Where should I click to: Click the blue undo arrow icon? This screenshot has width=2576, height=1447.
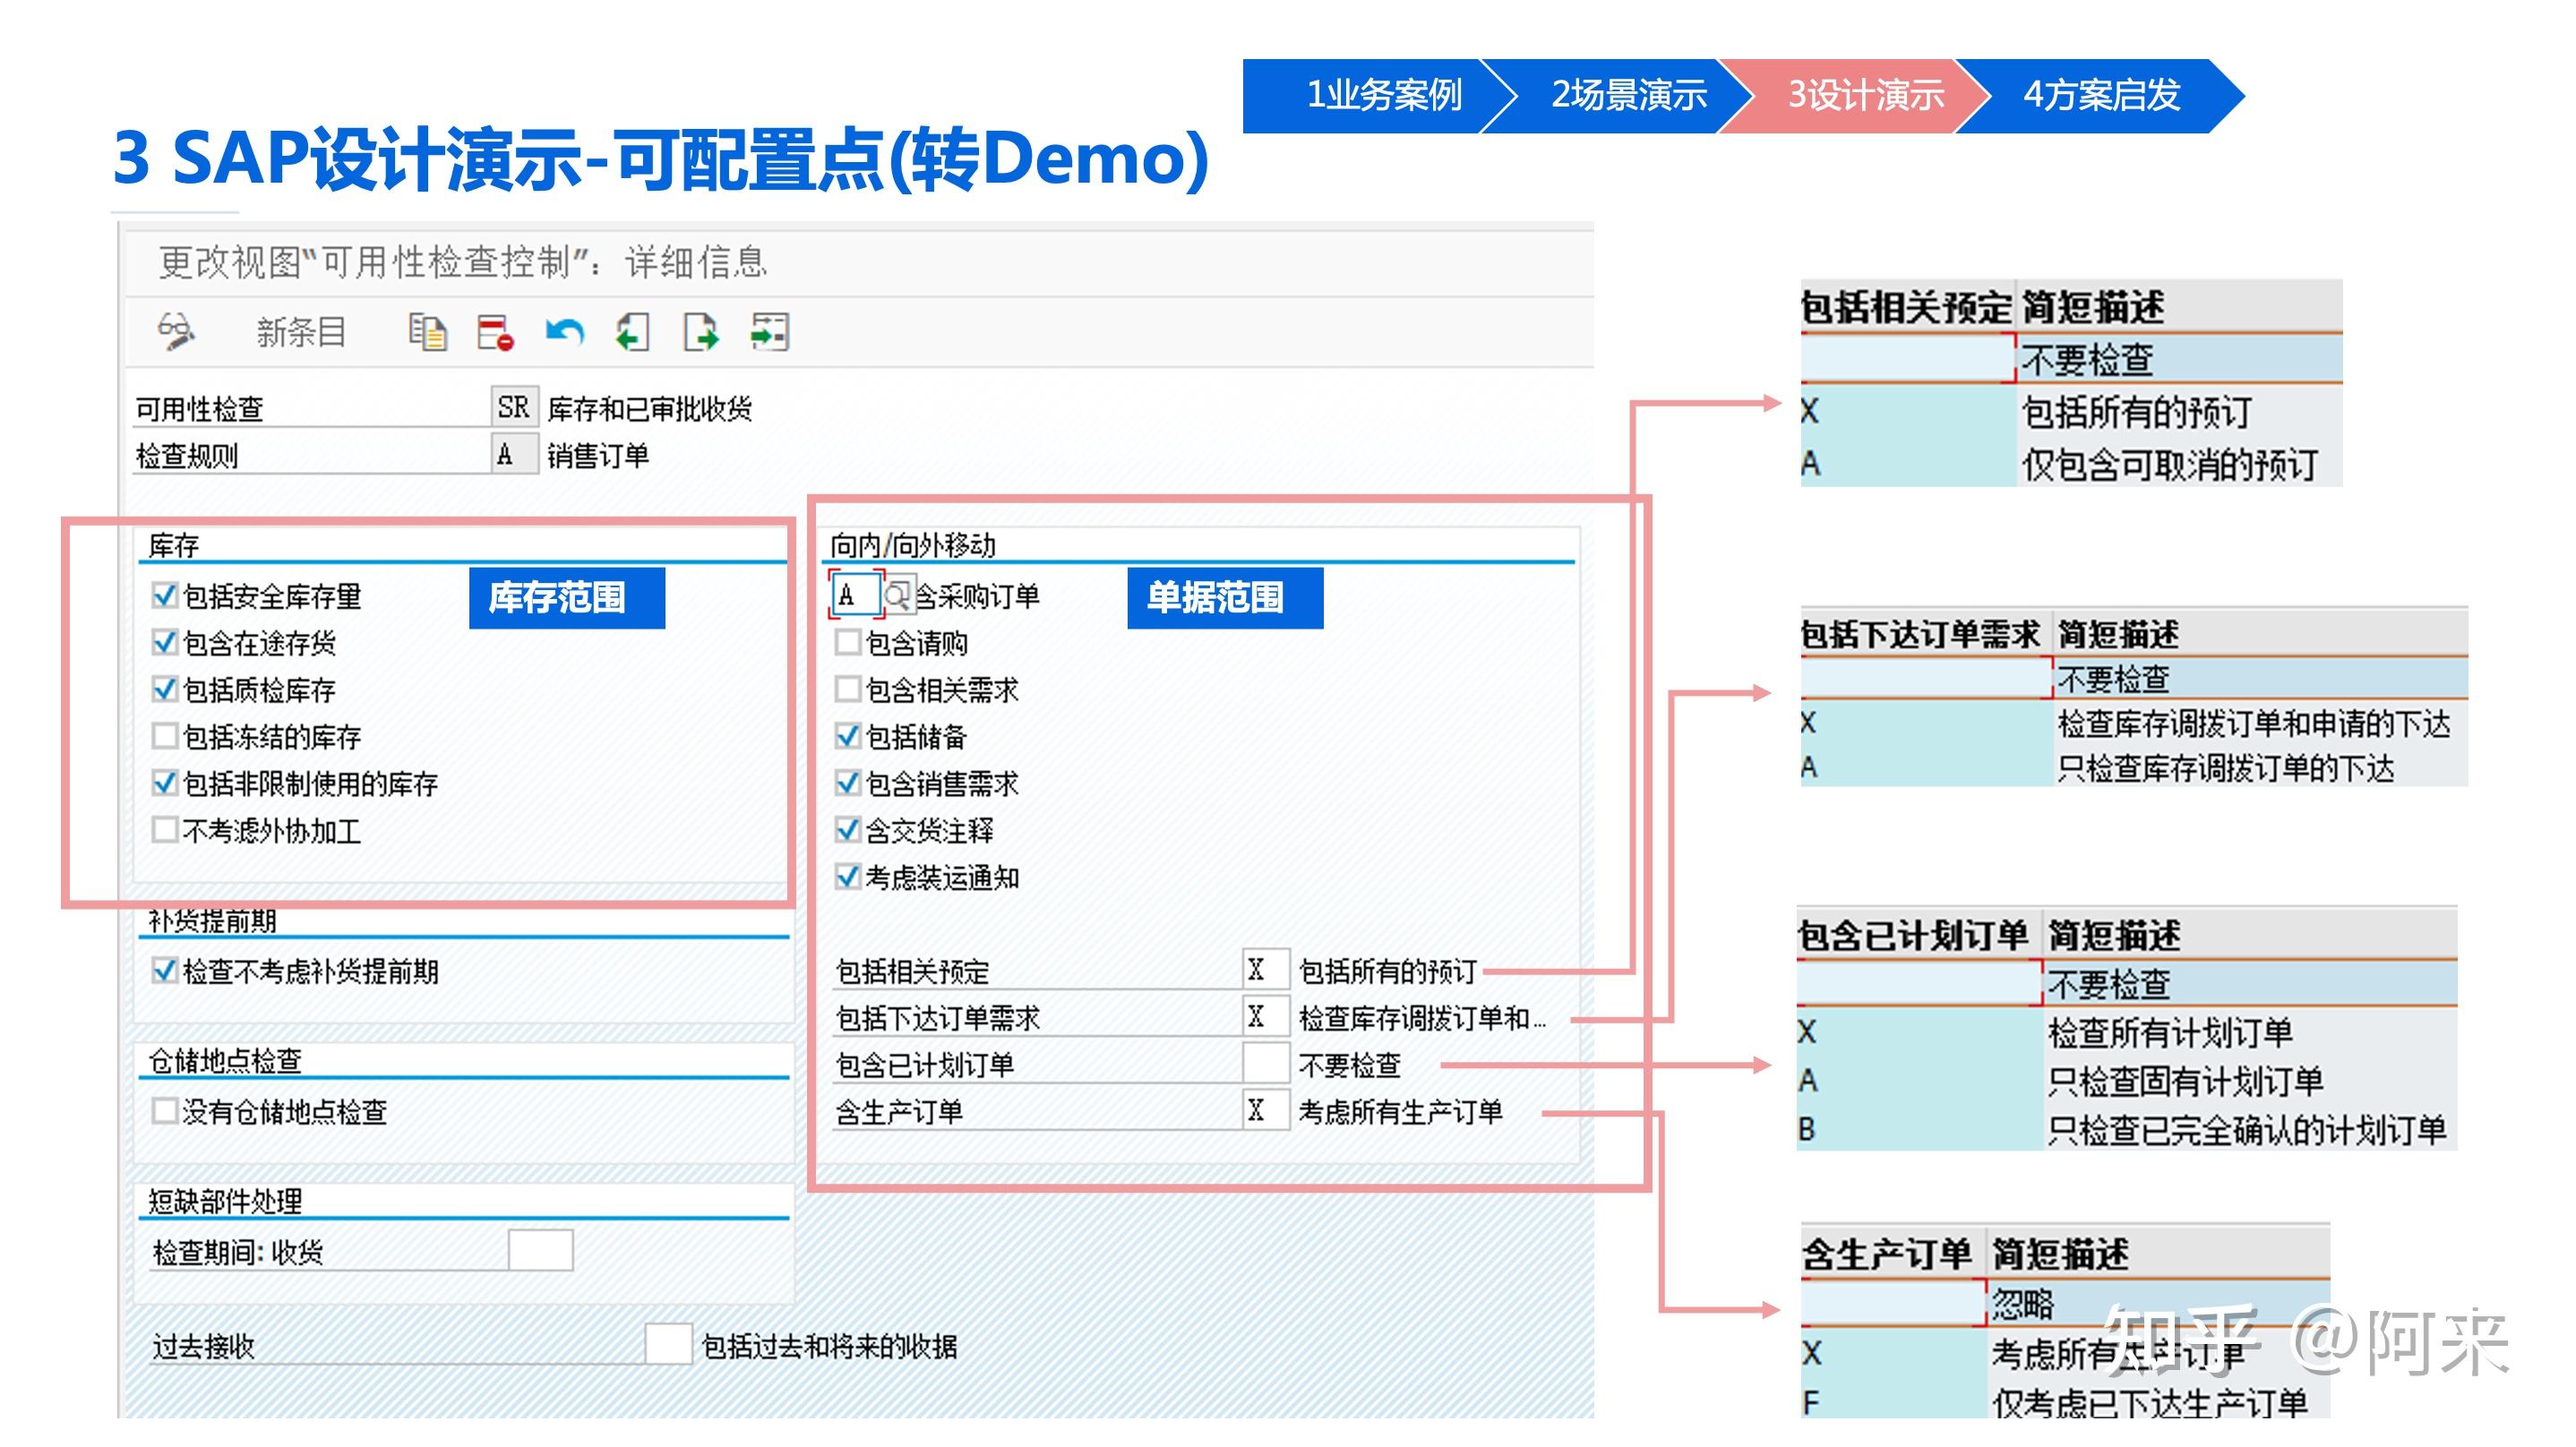pyautogui.click(x=564, y=332)
